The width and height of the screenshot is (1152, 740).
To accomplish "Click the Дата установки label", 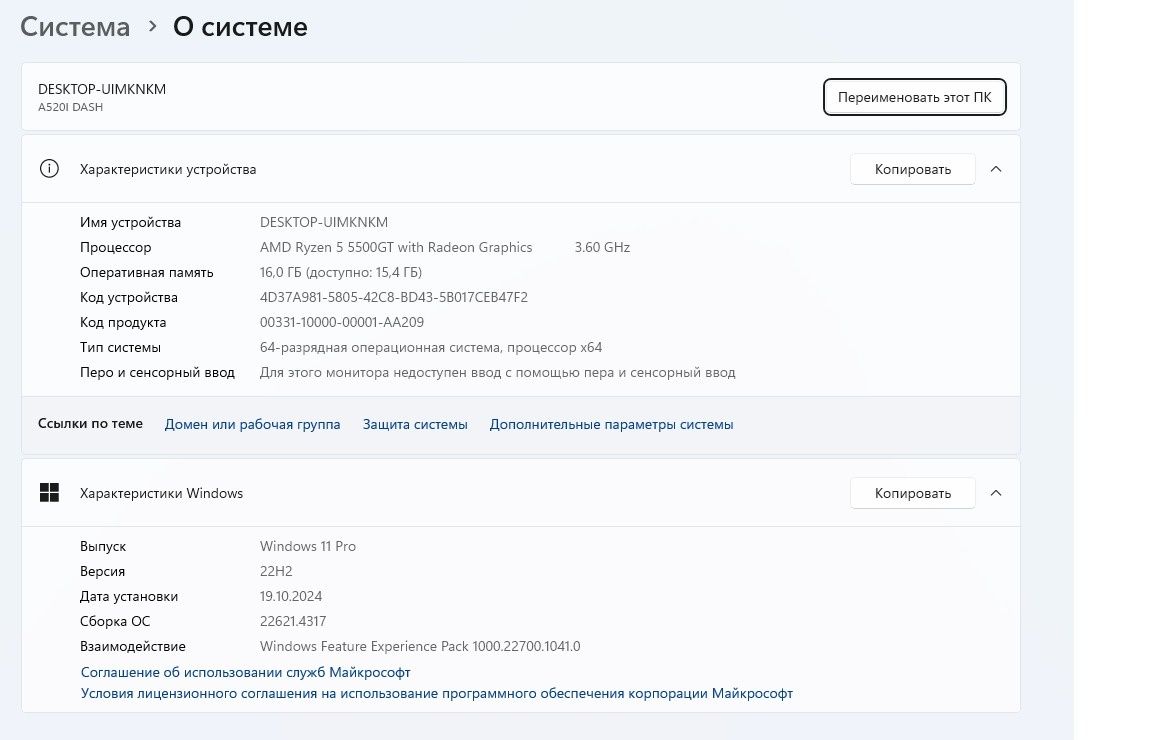I will click(x=129, y=596).
